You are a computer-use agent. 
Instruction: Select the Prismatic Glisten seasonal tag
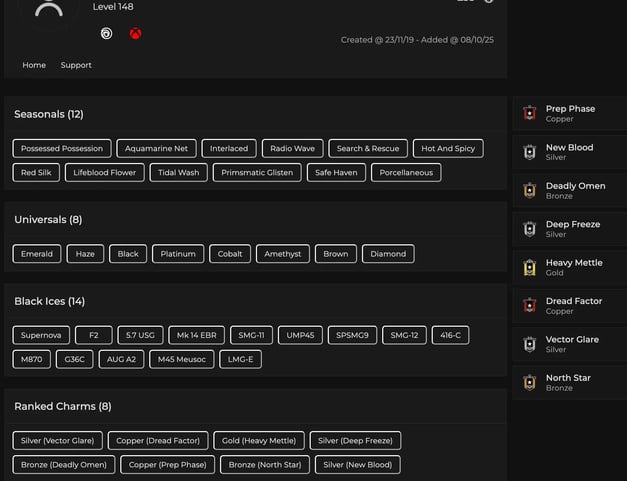coord(257,172)
